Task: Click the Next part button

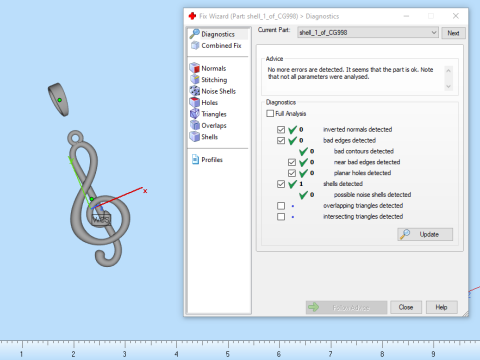Action: pyautogui.click(x=453, y=33)
